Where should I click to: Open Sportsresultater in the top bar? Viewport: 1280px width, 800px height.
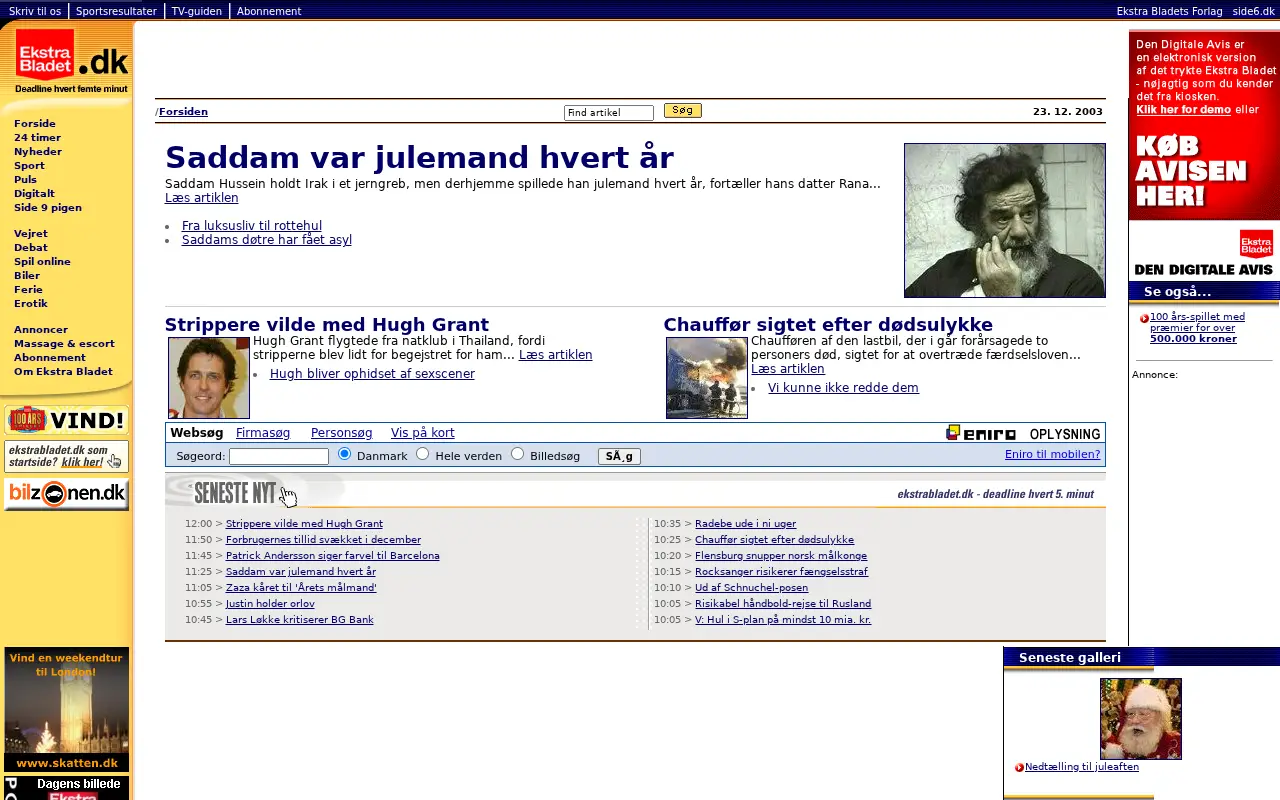click(x=116, y=11)
